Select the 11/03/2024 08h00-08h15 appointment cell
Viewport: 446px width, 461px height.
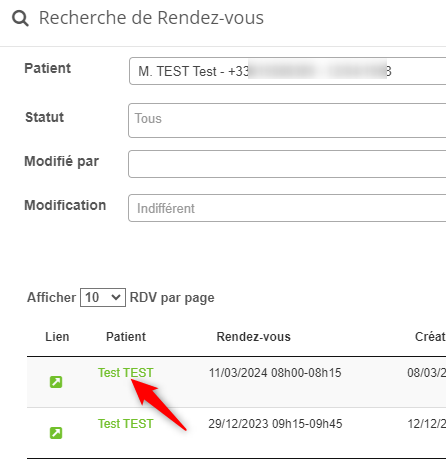(275, 373)
